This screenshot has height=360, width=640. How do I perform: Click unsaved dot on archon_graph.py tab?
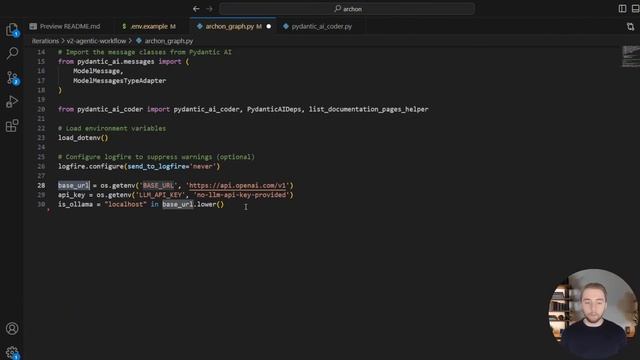(x=269, y=27)
